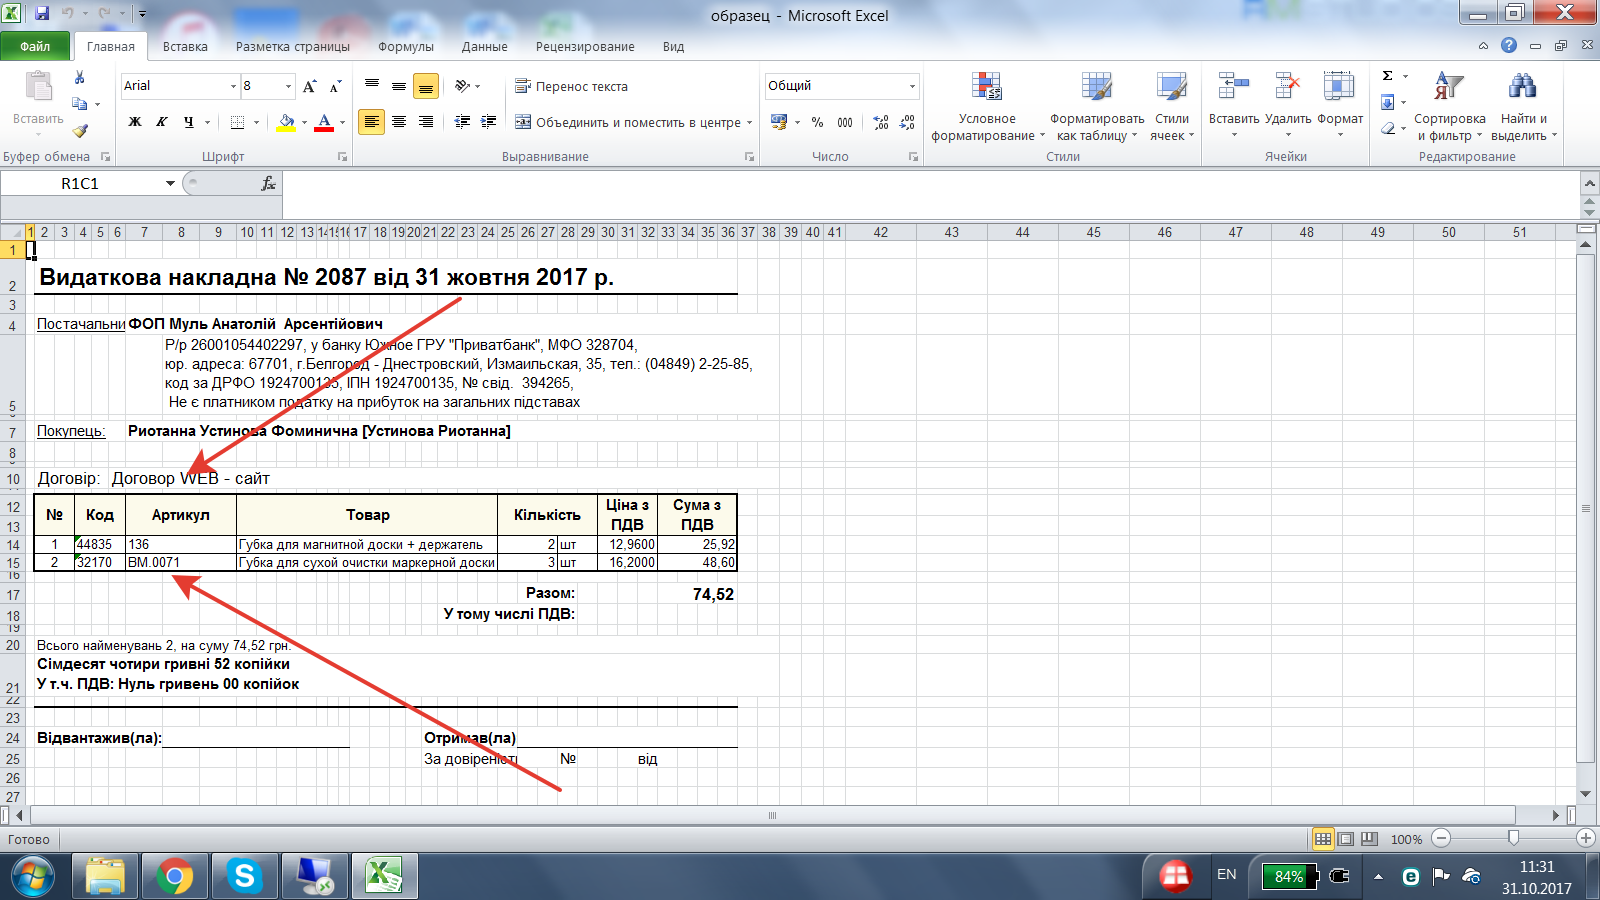Switch to the Формулы ribbon tab
The width and height of the screenshot is (1600, 900).
tap(405, 47)
